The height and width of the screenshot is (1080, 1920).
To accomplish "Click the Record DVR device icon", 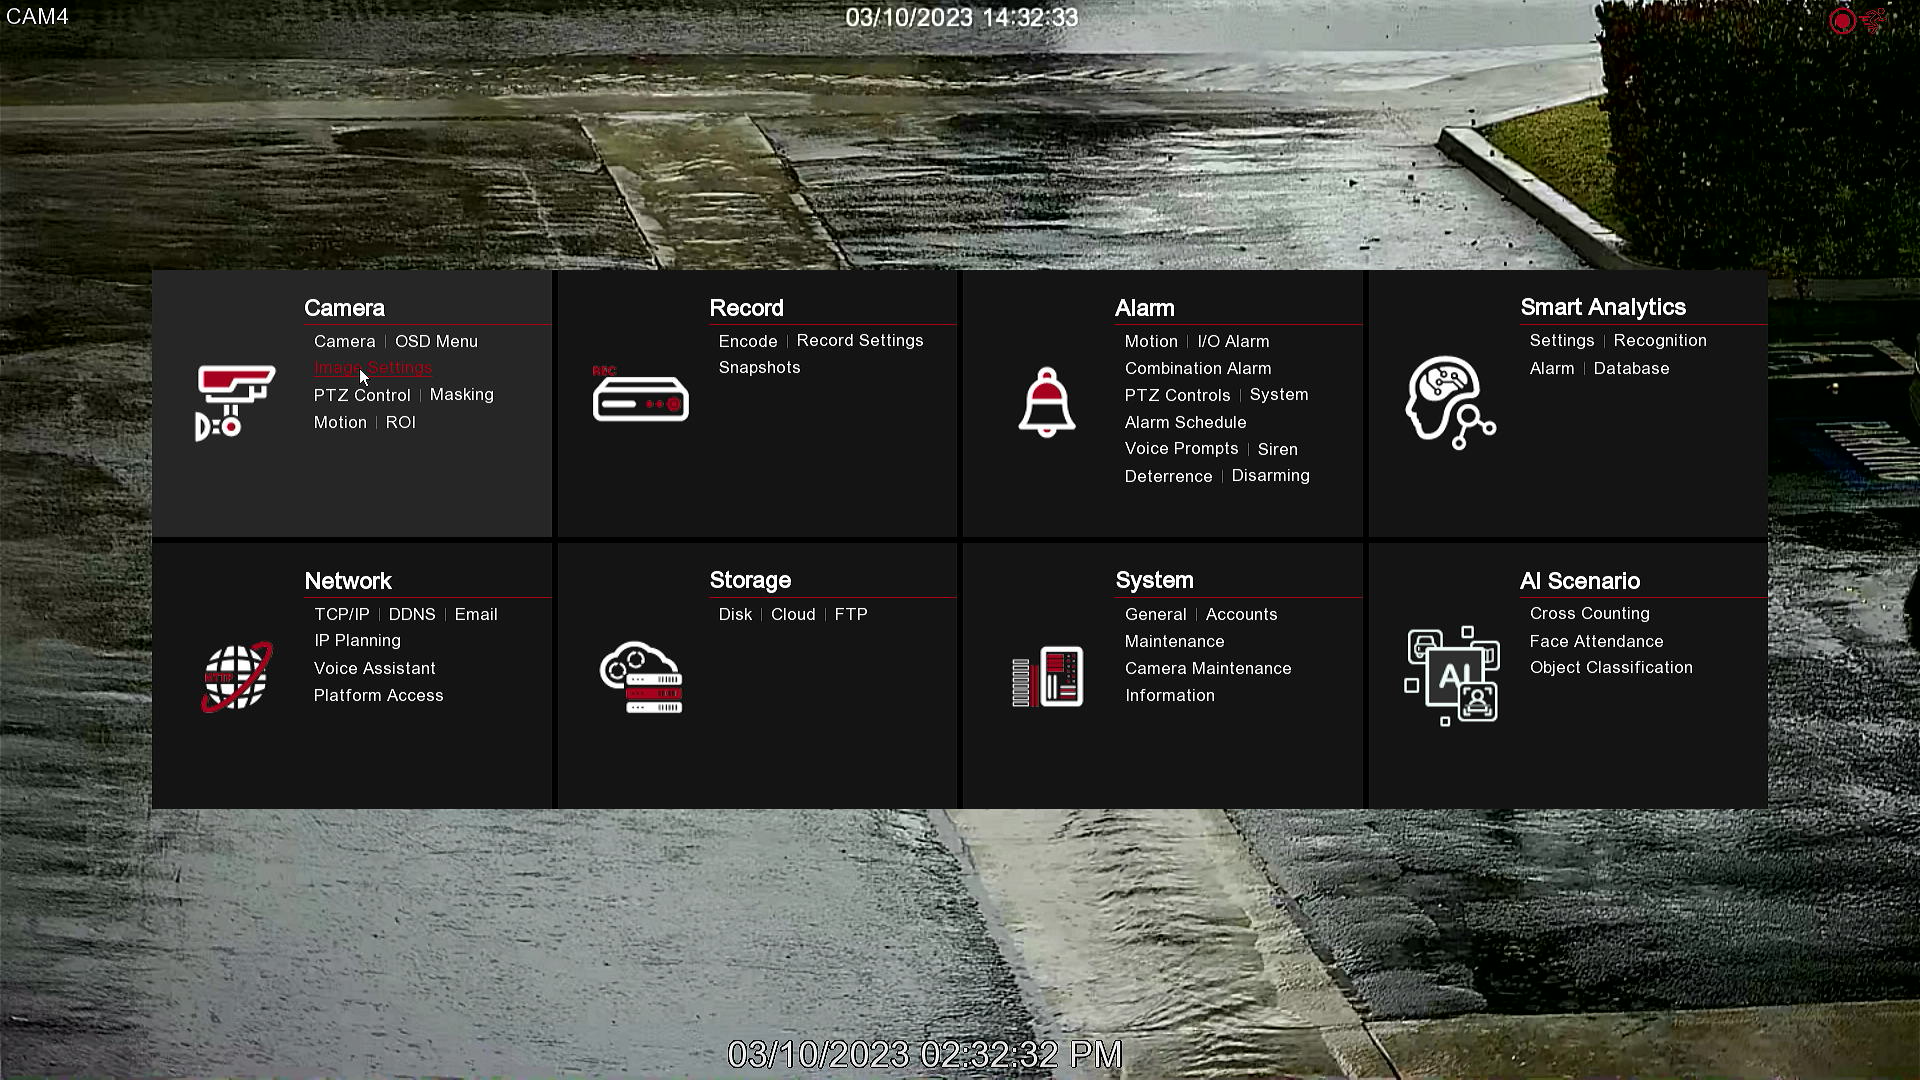I will point(640,397).
